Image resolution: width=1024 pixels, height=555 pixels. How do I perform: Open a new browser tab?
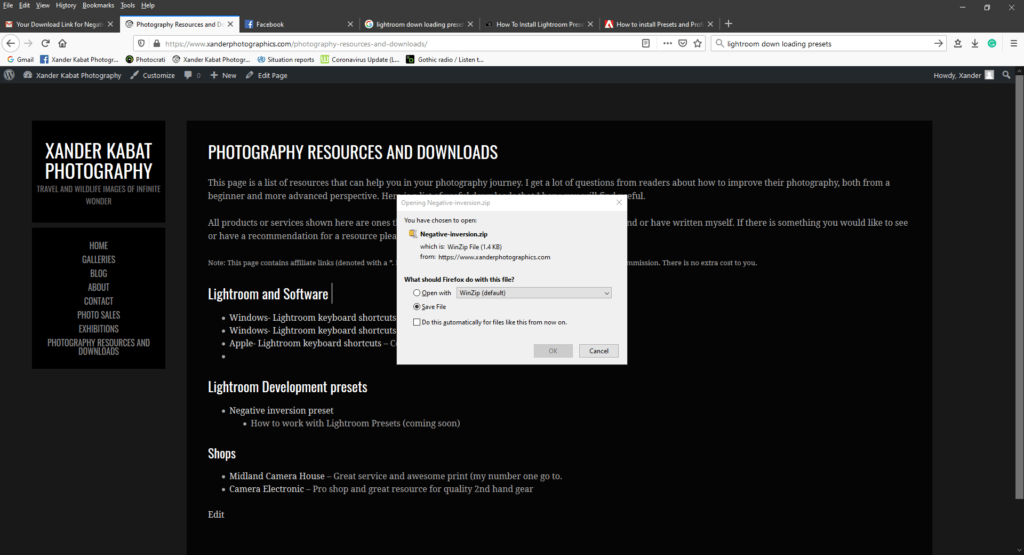(728, 24)
